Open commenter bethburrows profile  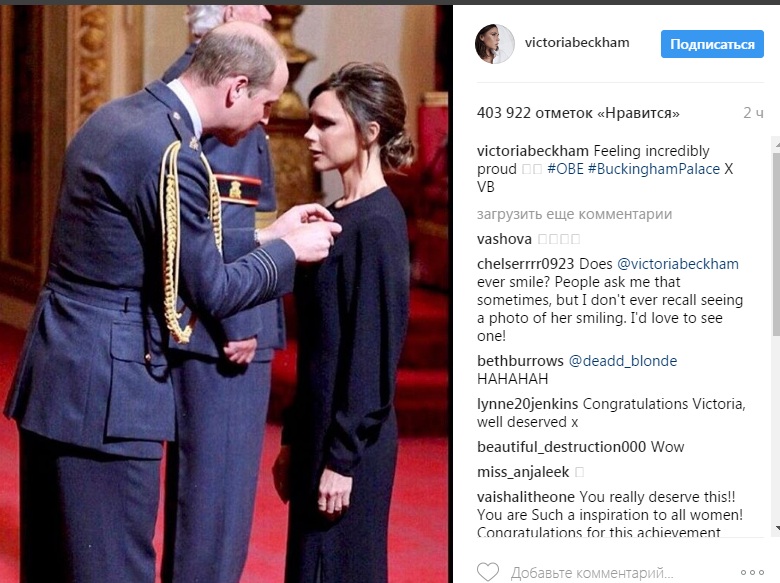(520, 361)
